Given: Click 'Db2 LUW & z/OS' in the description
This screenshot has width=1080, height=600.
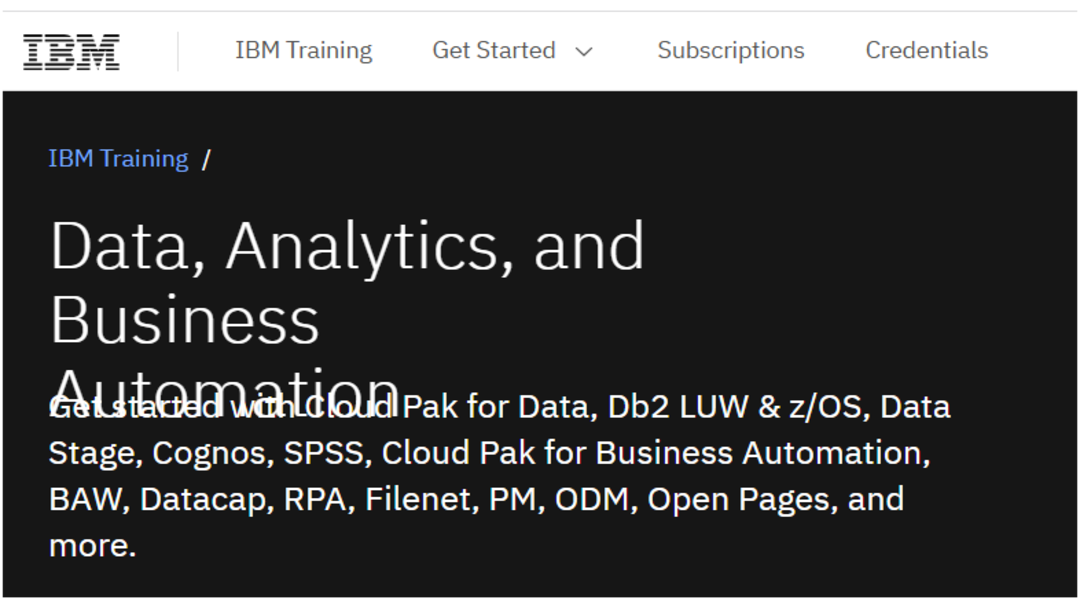Looking at the screenshot, I should click(x=735, y=406).
